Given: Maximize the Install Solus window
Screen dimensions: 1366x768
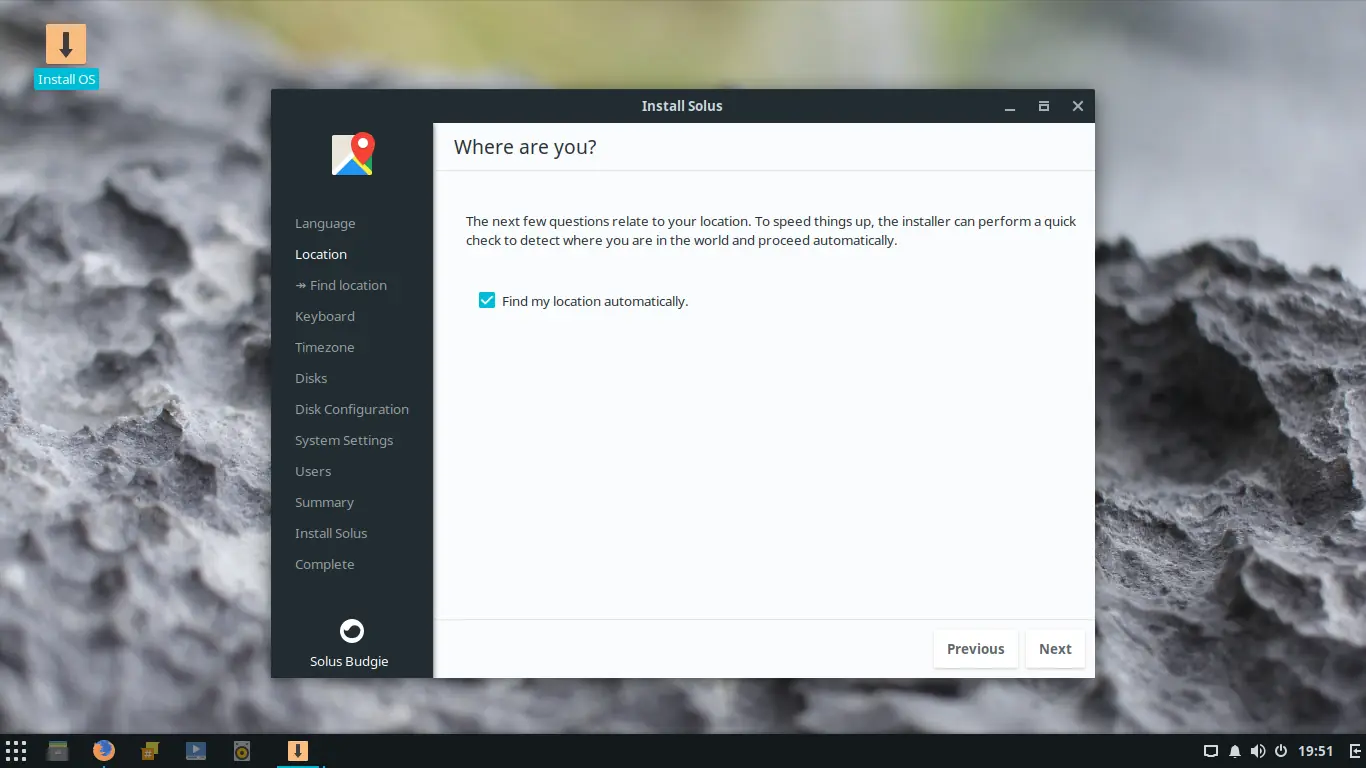Looking at the screenshot, I should coord(1044,106).
